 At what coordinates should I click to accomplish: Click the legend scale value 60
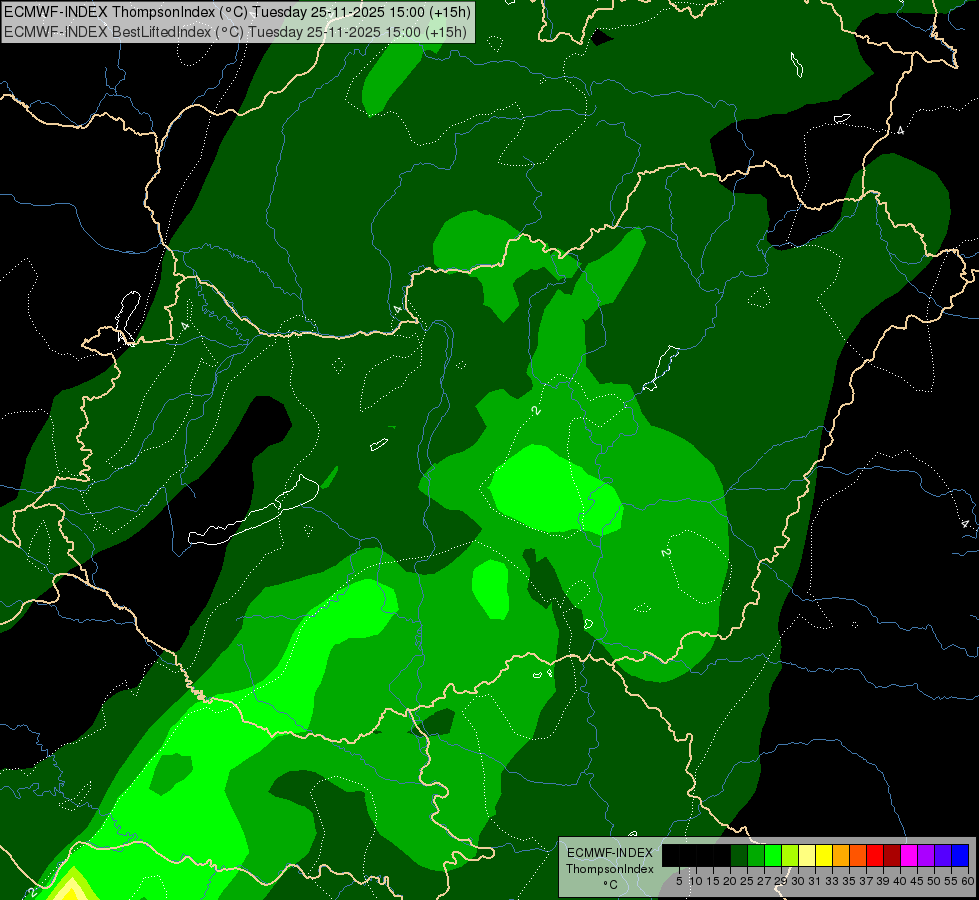[968, 881]
